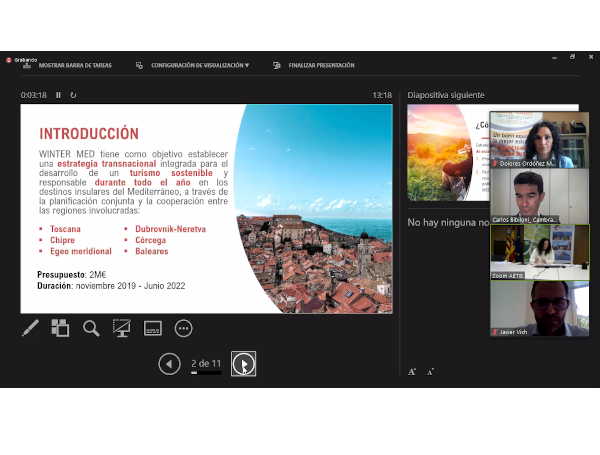Advance to next slide arrow

[243, 364]
